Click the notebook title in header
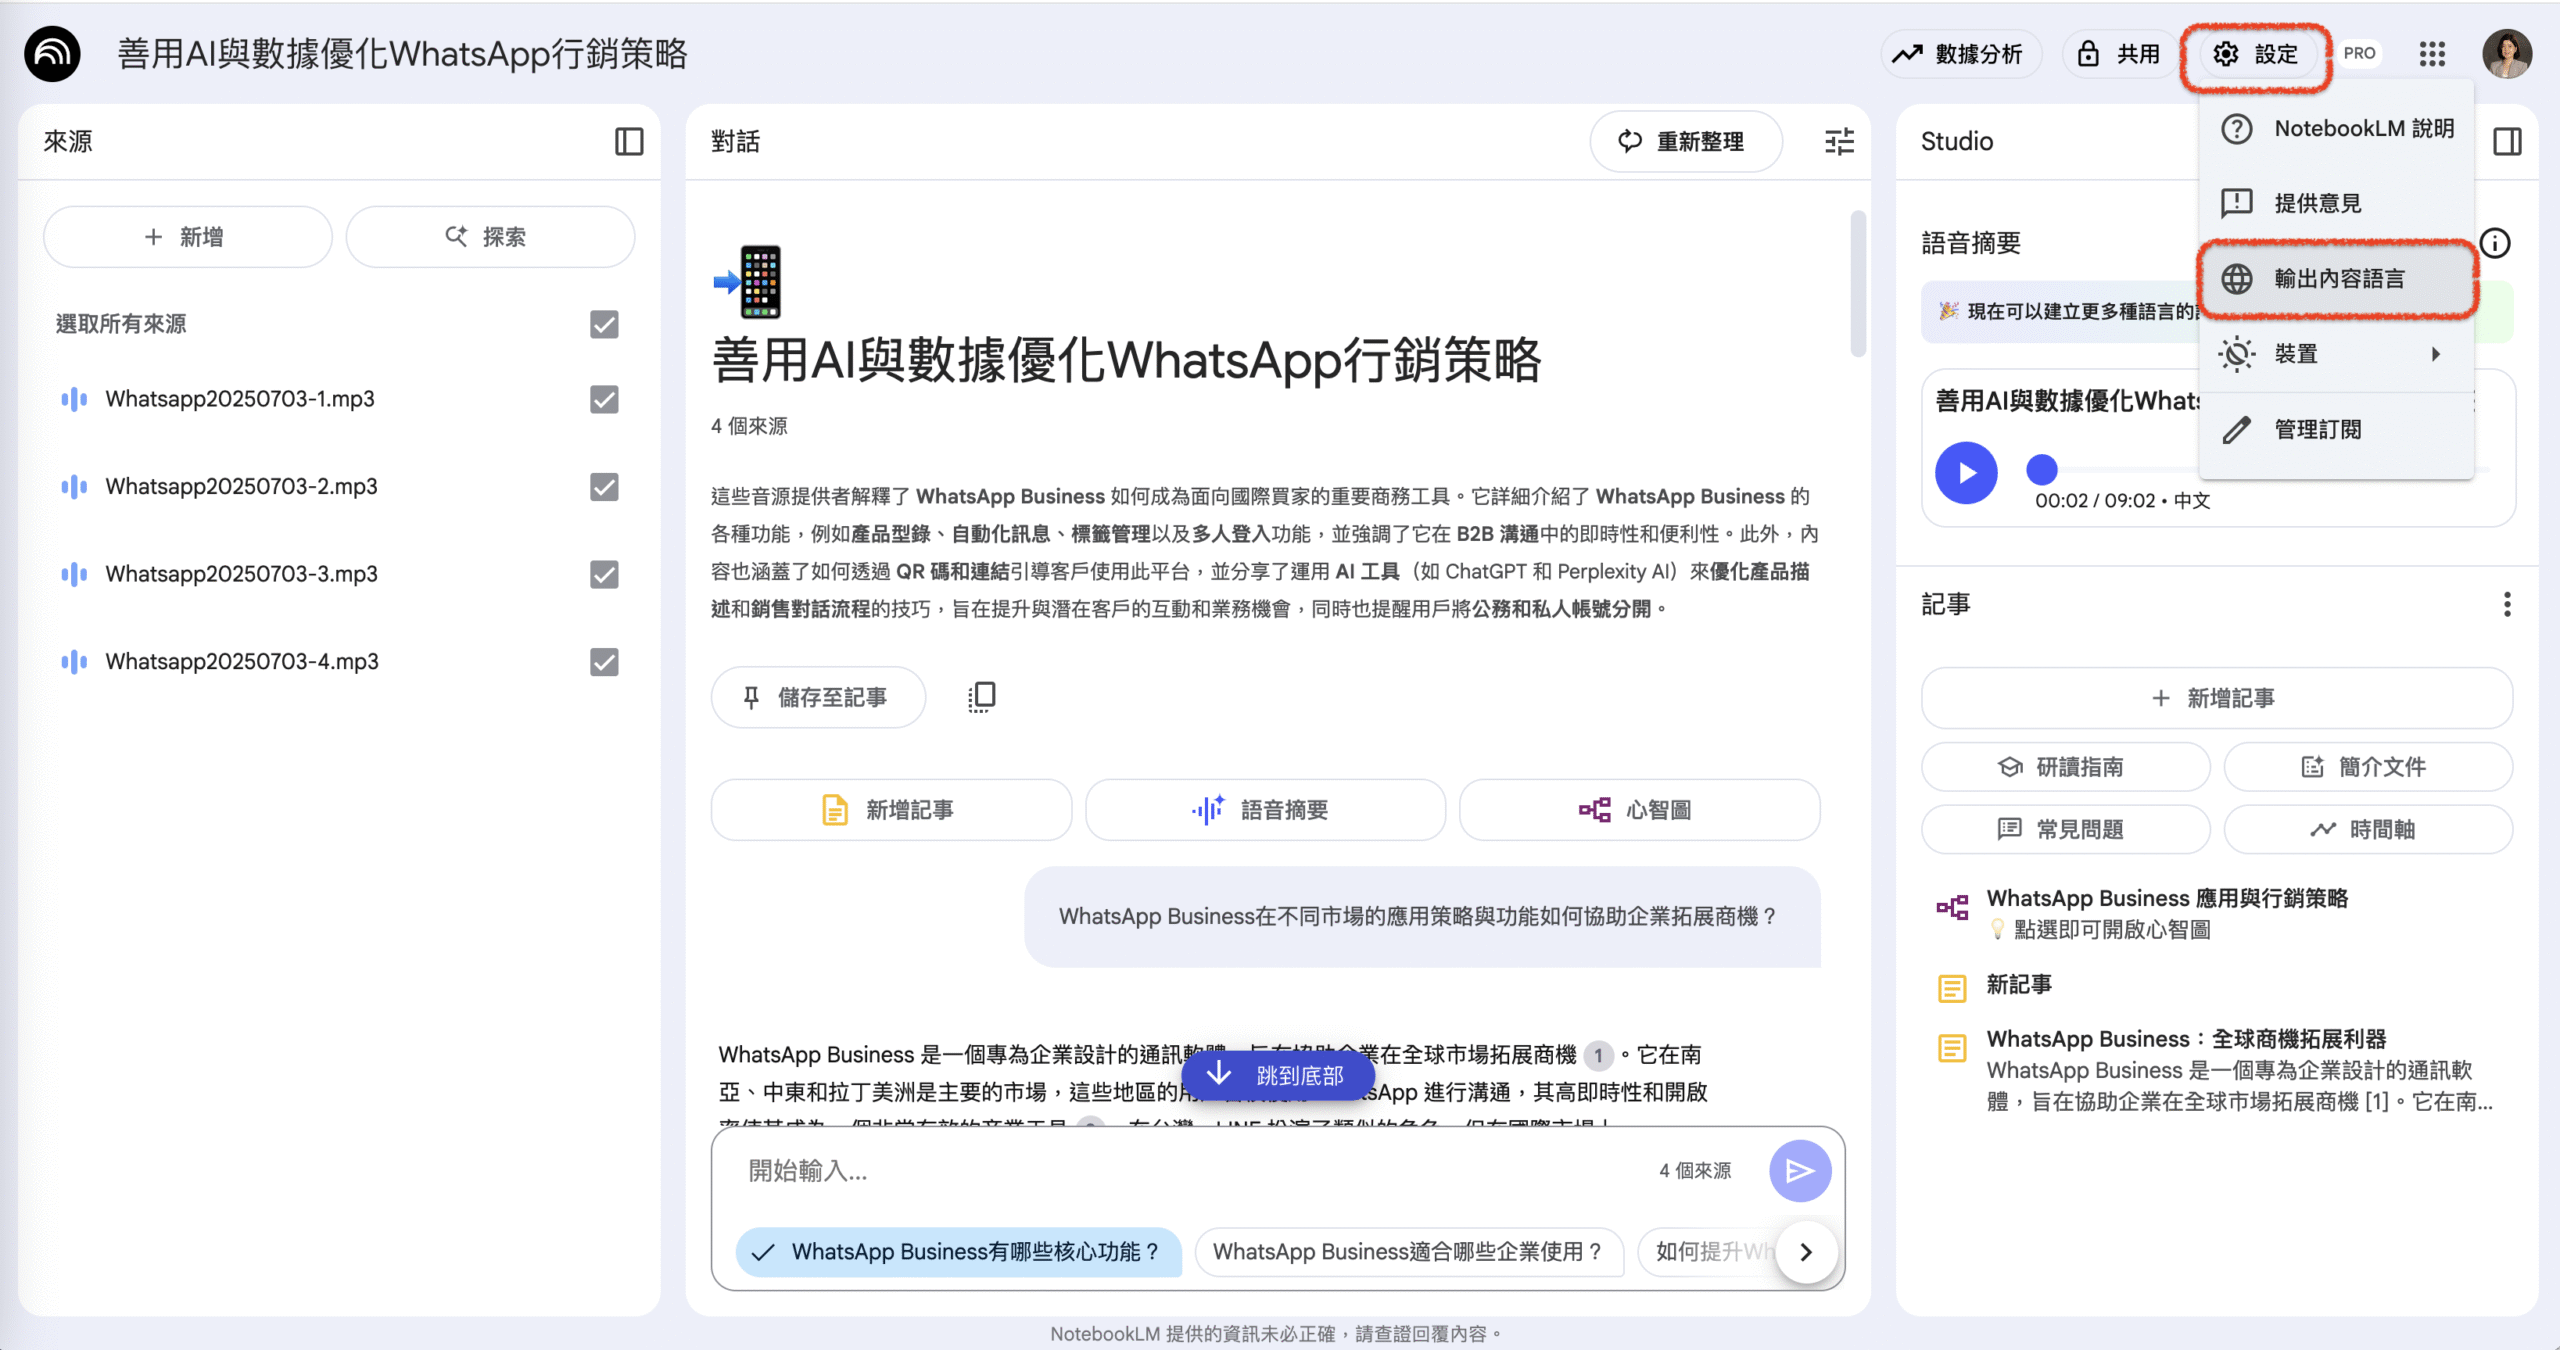This screenshot has width=2560, height=1350. pyautogui.click(x=402, y=54)
